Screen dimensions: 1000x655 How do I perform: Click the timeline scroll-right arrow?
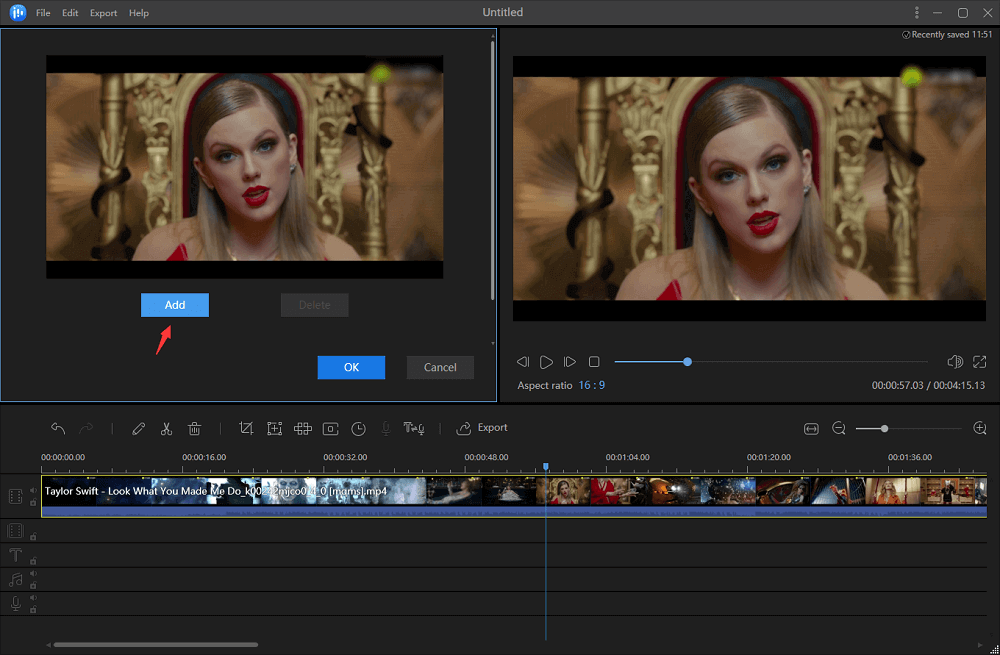(981, 645)
